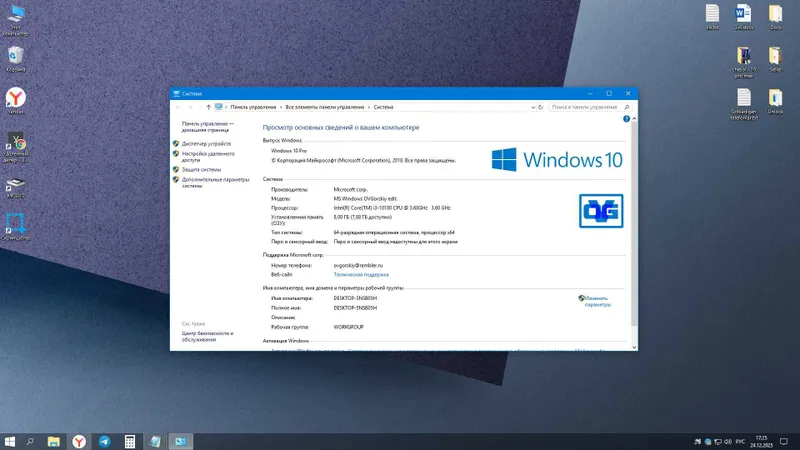This screenshot has height=450, width=800.
Task: Select This PC desktop icon
Action: (16, 20)
